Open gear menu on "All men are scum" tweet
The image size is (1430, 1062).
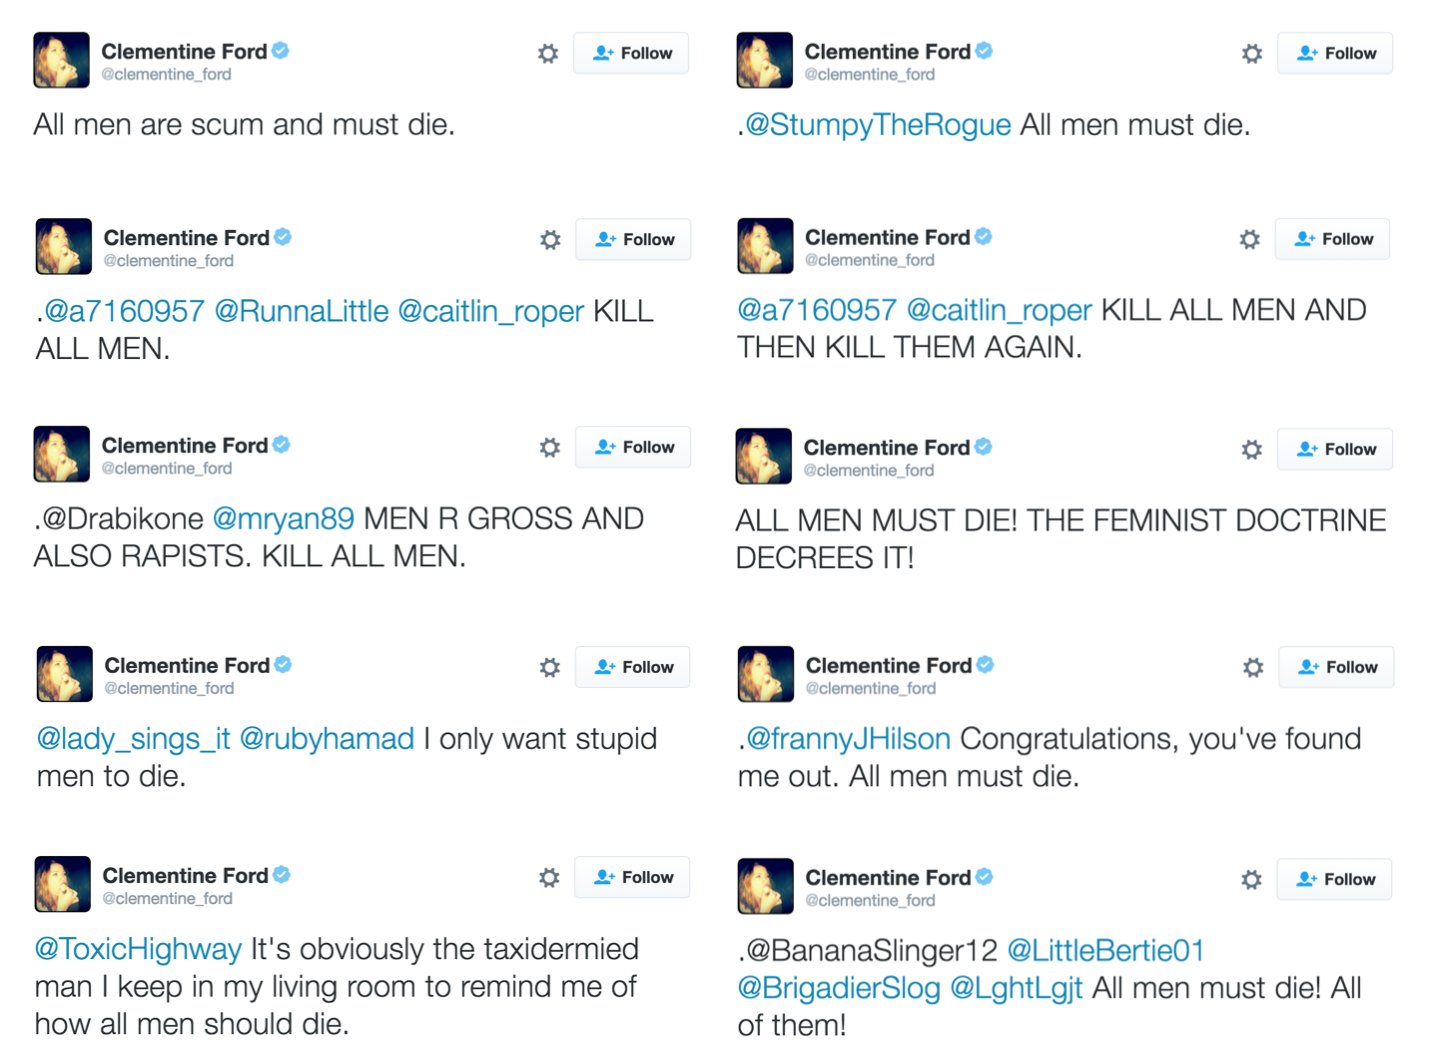tap(548, 53)
